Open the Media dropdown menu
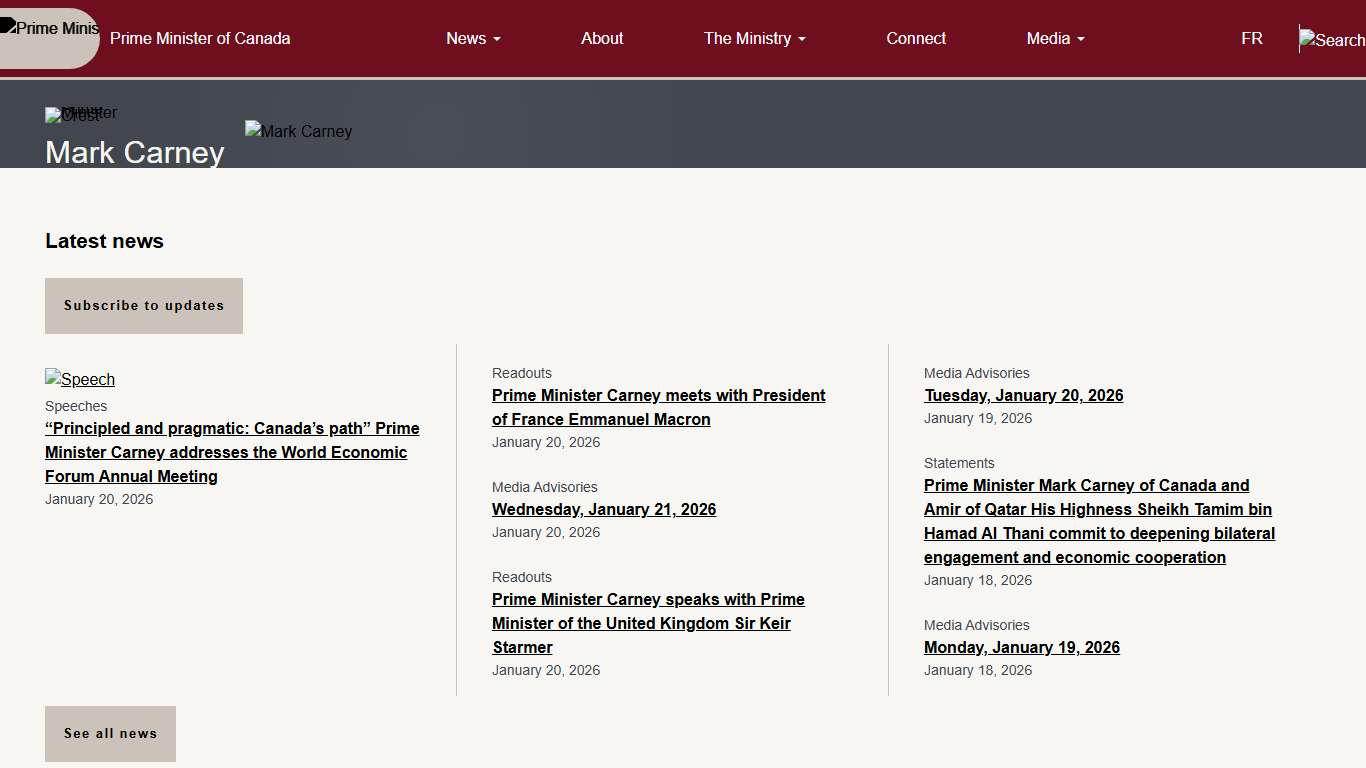This screenshot has height=768, width=1366. coord(1055,38)
